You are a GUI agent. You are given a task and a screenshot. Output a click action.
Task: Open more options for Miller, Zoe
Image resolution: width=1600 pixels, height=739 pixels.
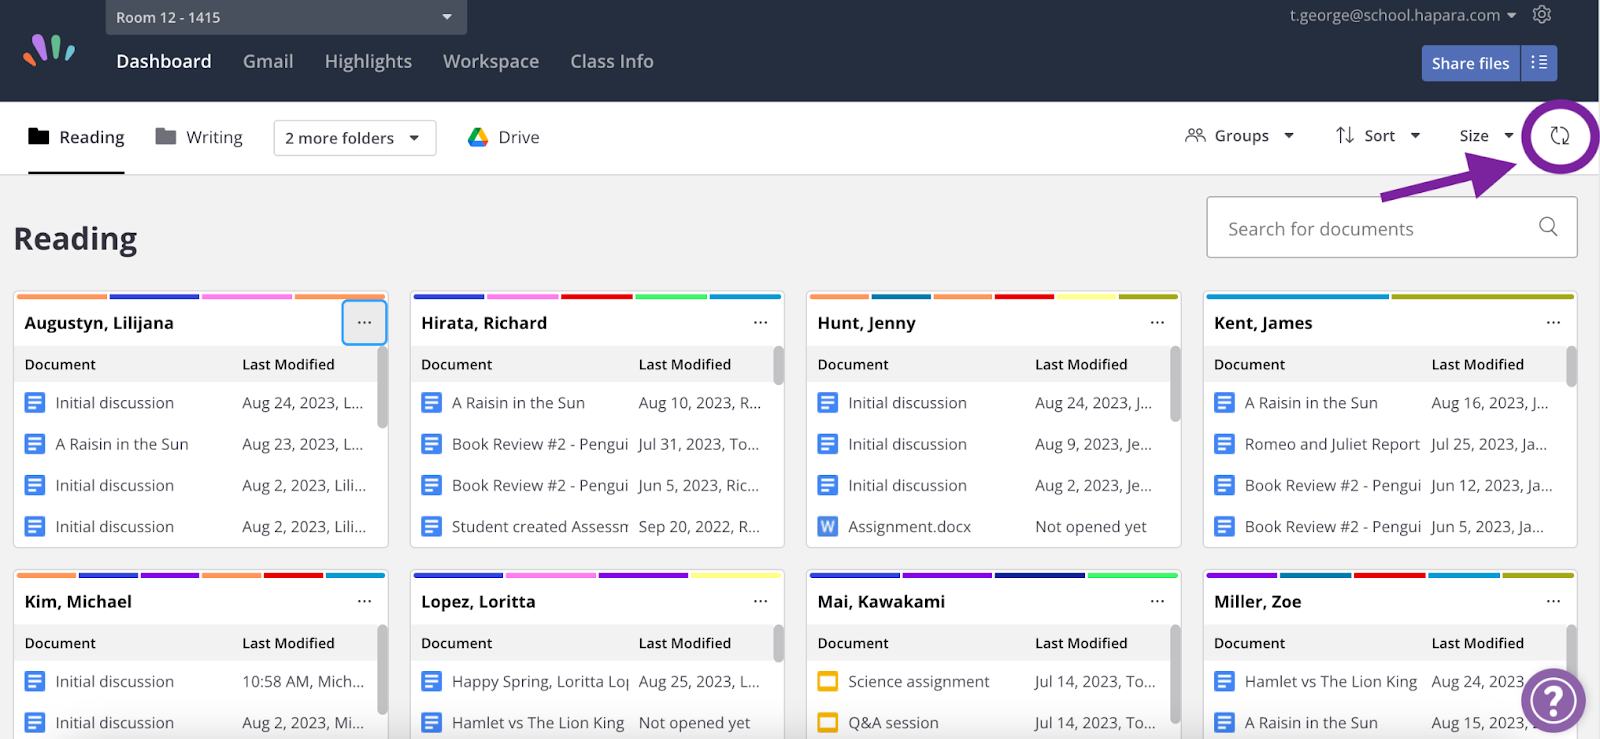point(1553,601)
